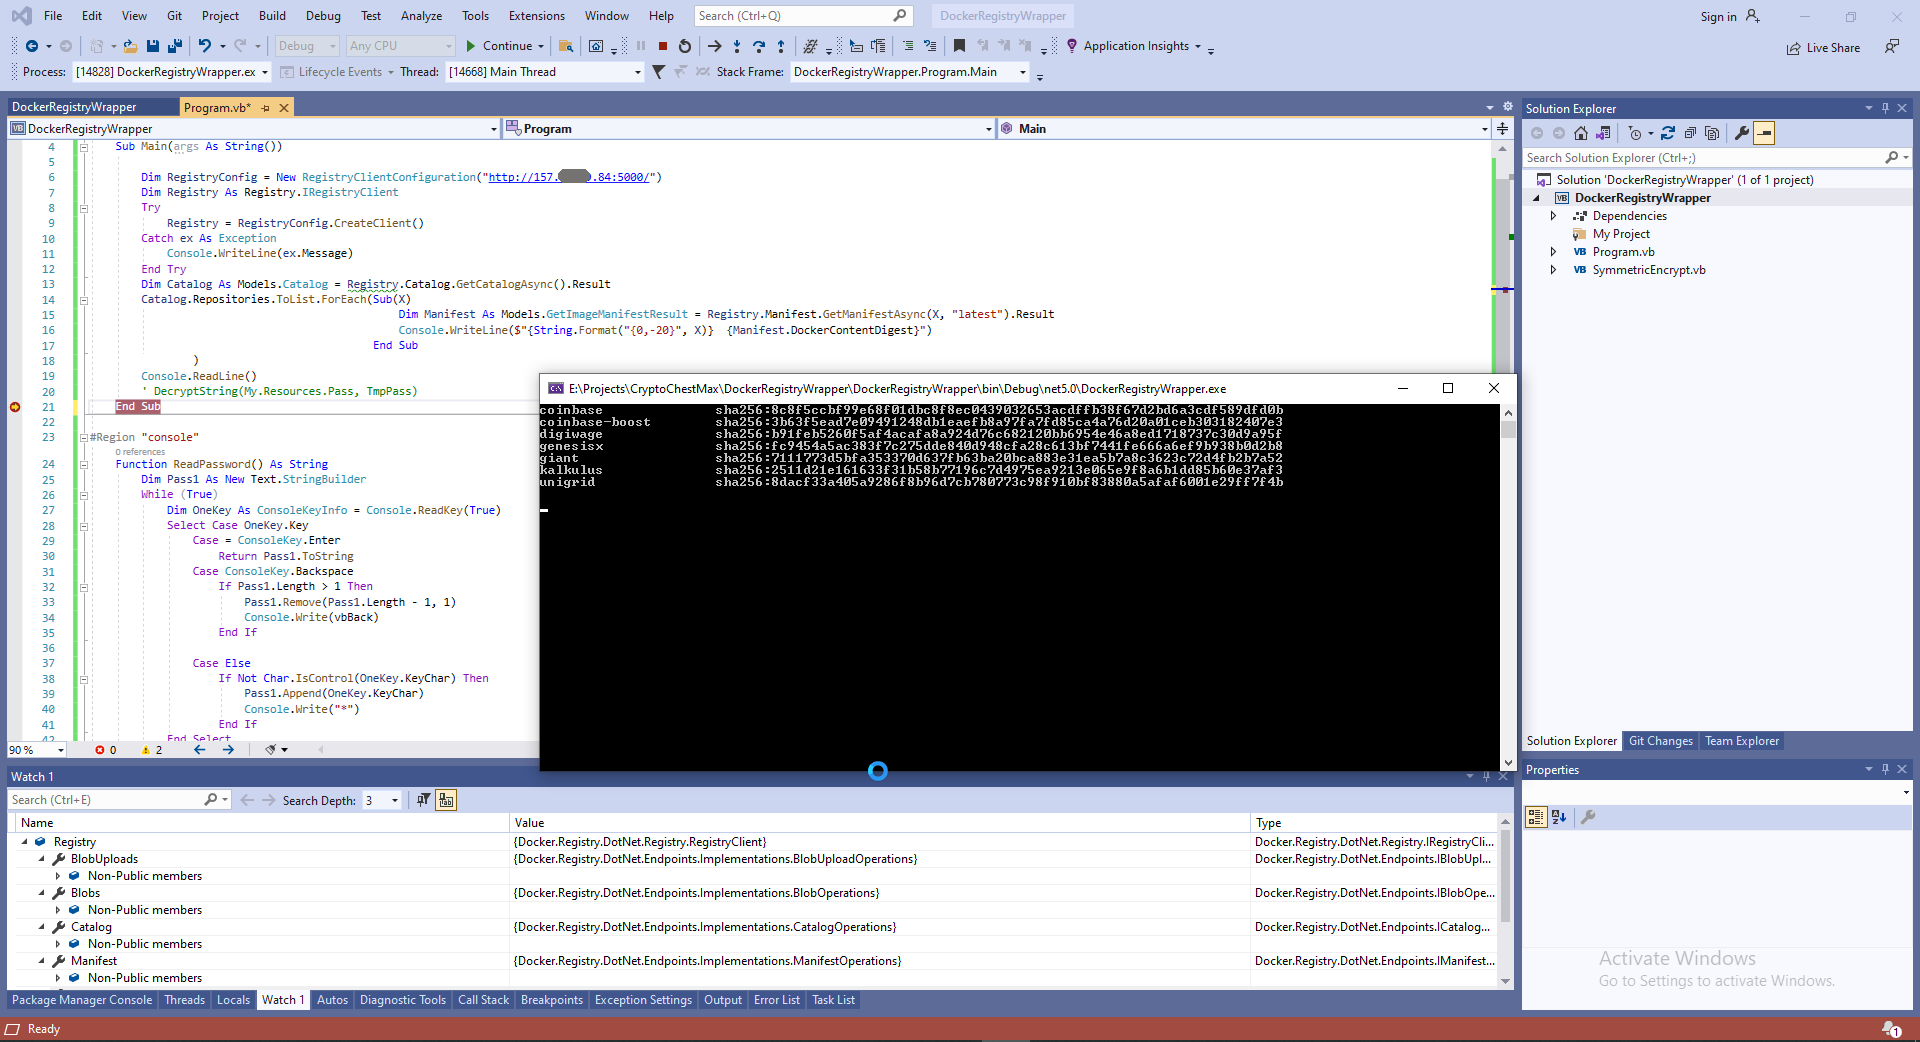Viewport: 1920px width, 1042px height.
Task: Expand the Program.vb node
Action: [1553, 252]
